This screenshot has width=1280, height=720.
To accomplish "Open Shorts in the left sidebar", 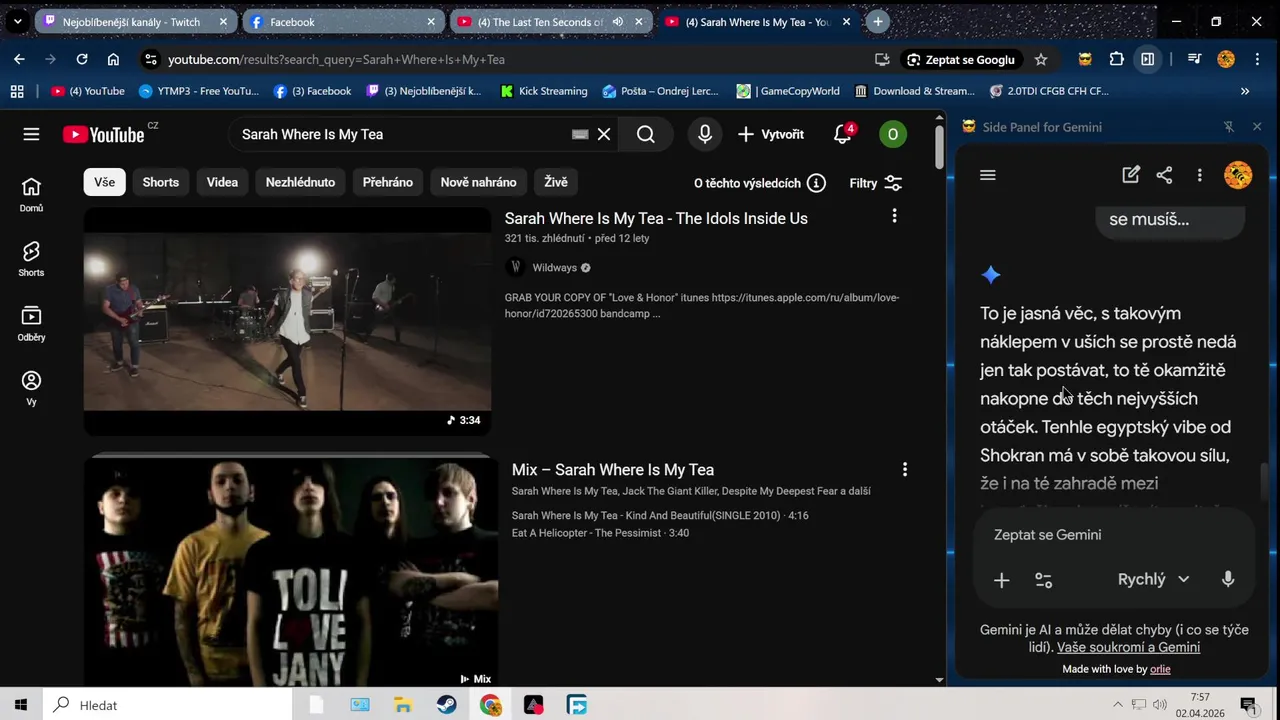I will coord(31,259).
